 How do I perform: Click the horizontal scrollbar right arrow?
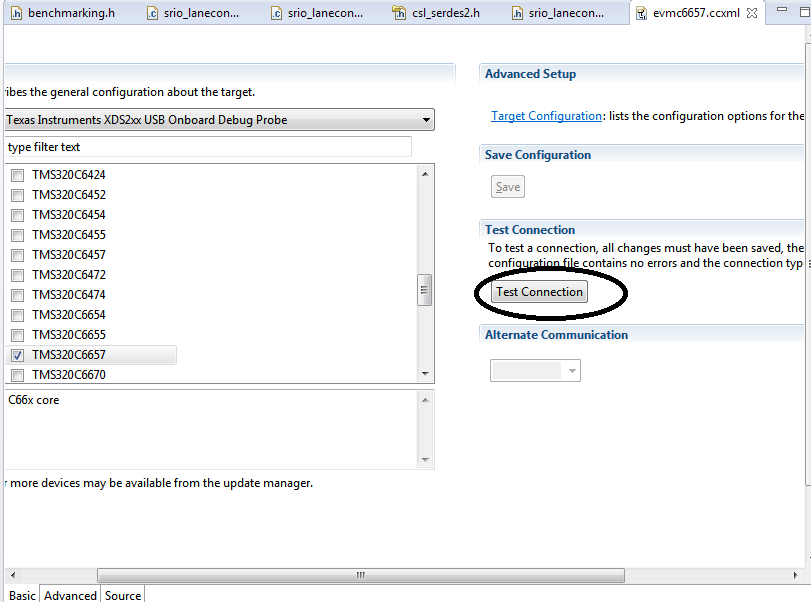(x=795, y=575)
